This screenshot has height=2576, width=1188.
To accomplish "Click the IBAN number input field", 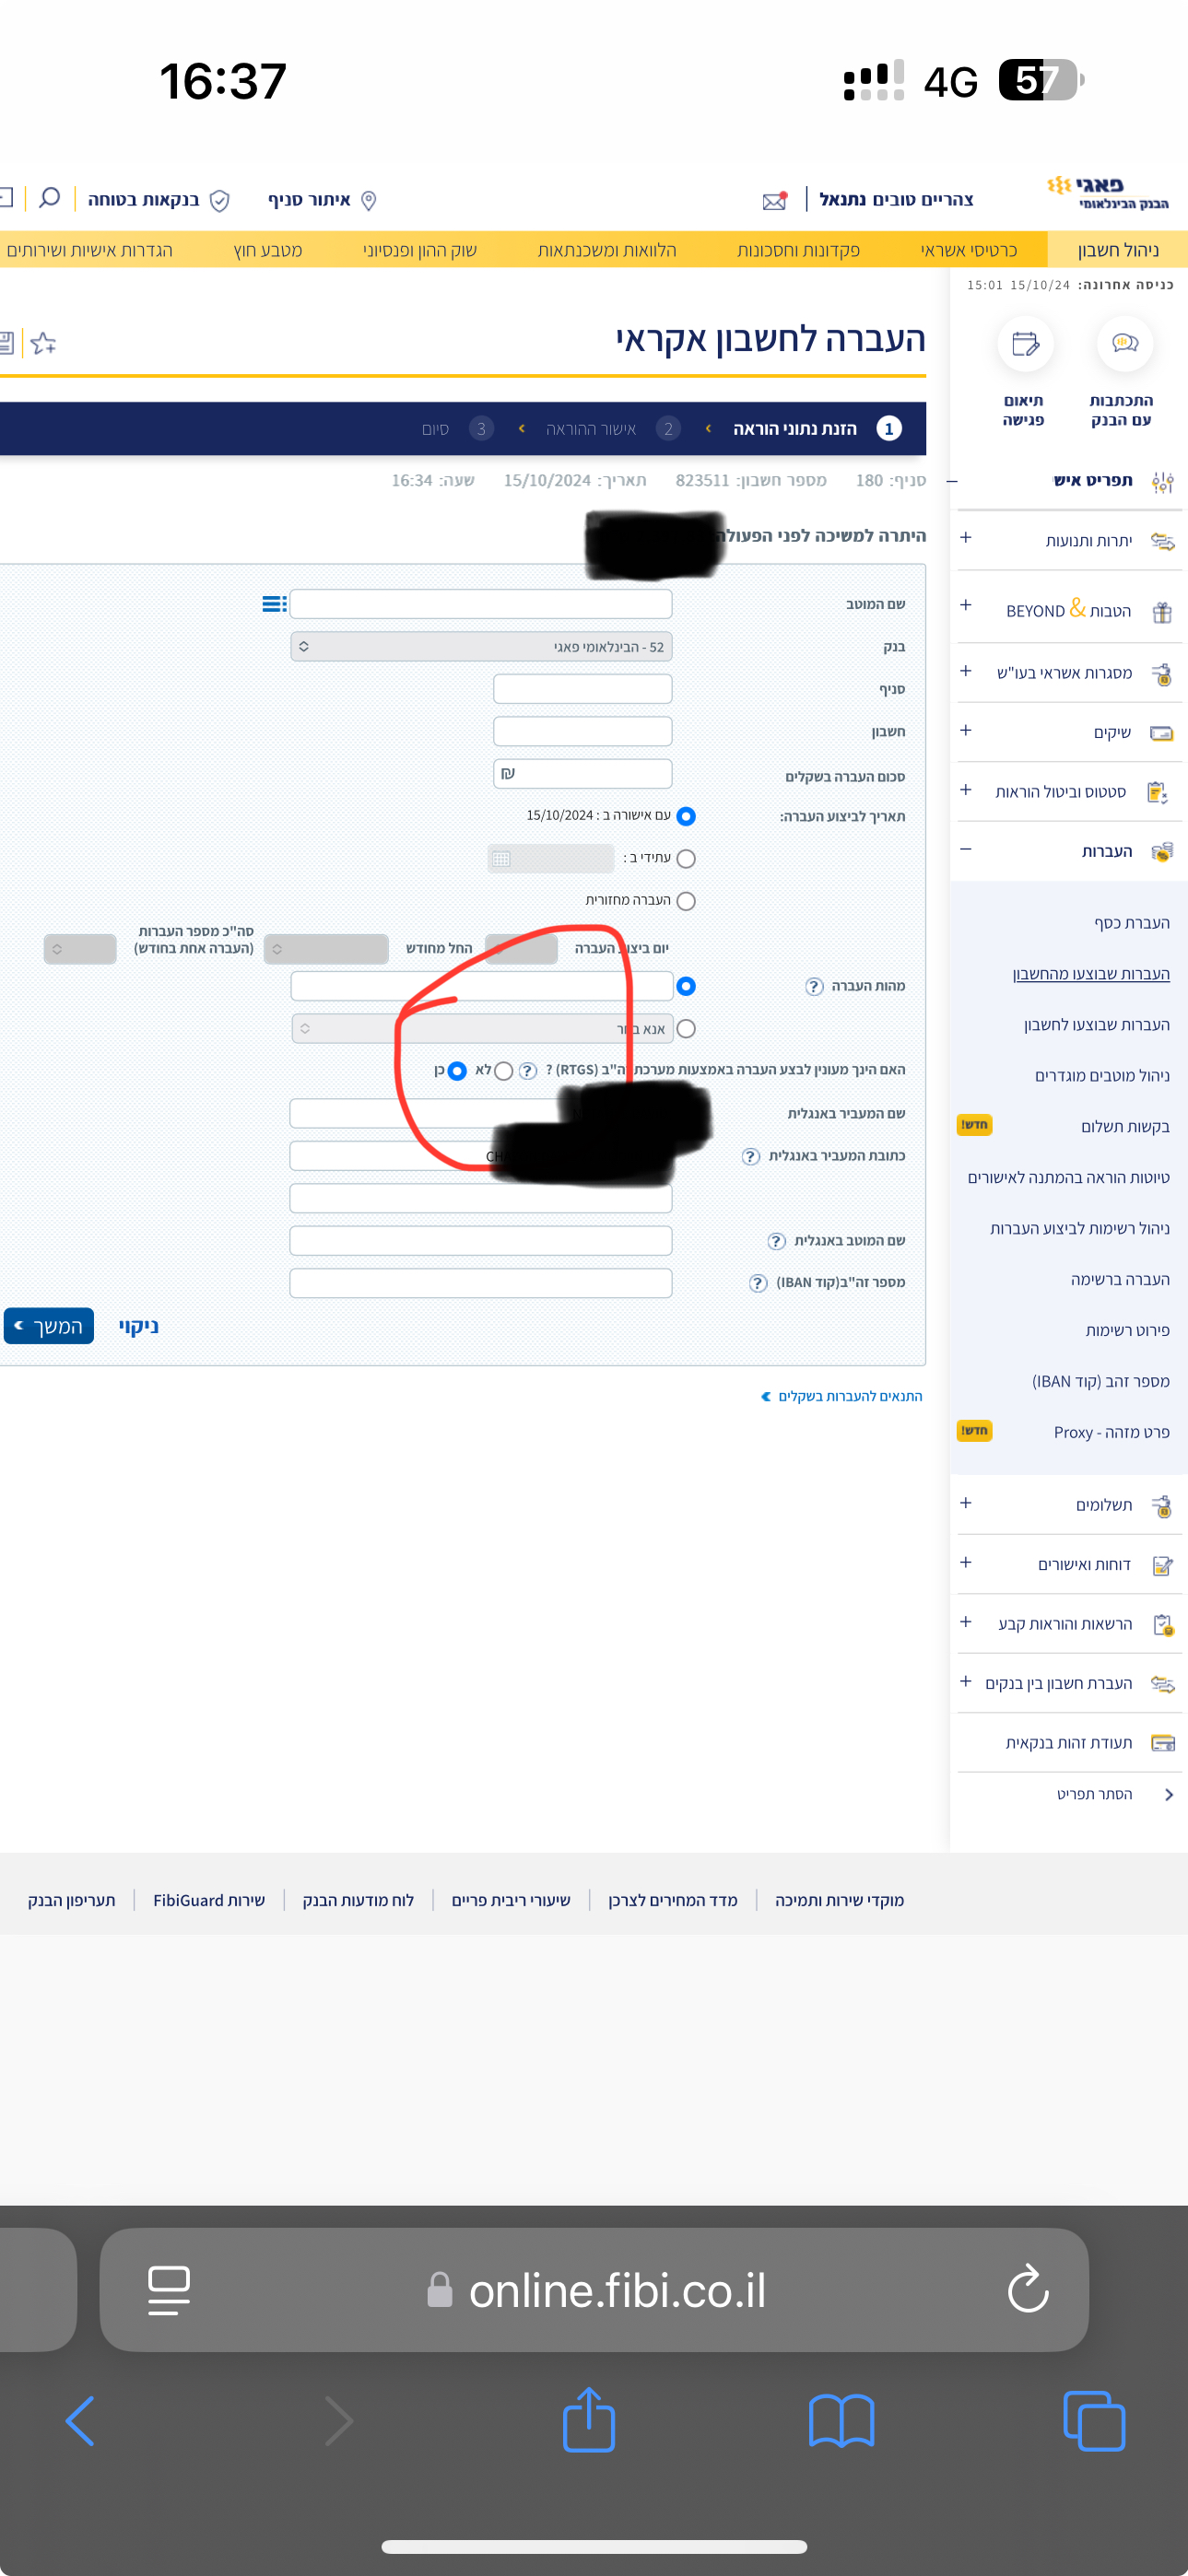I will [x=481, y=1283].
